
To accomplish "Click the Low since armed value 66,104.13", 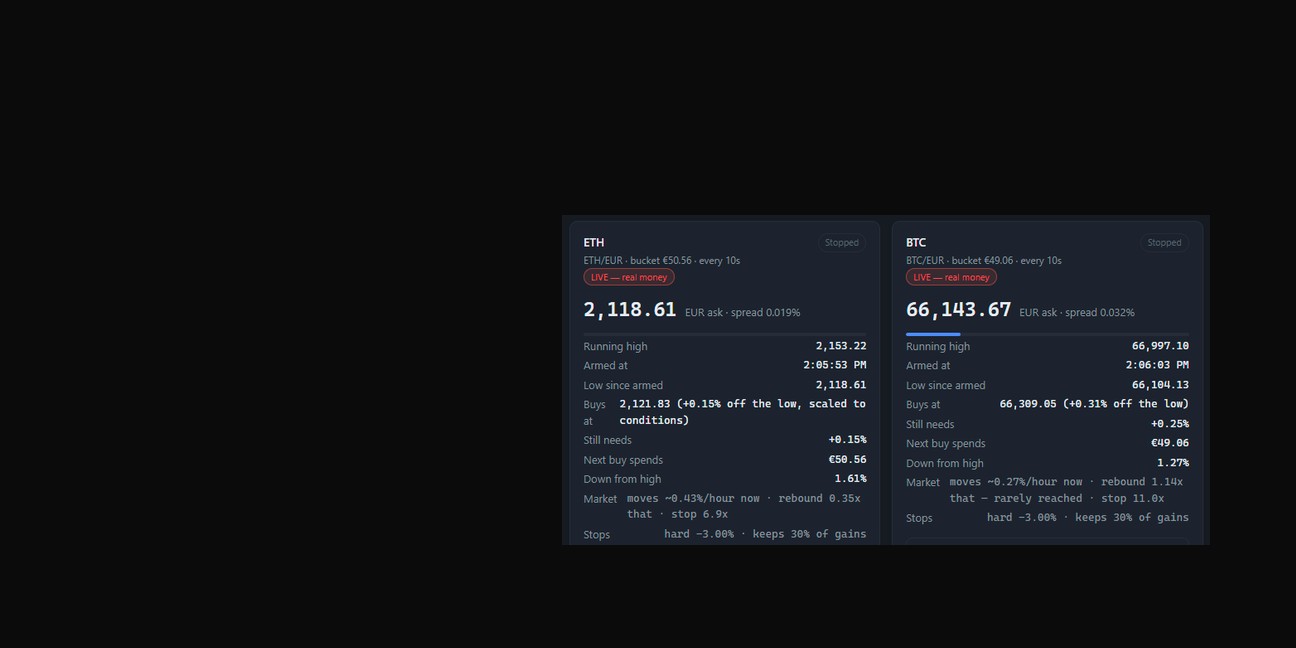I will [x=1160, y=385].
